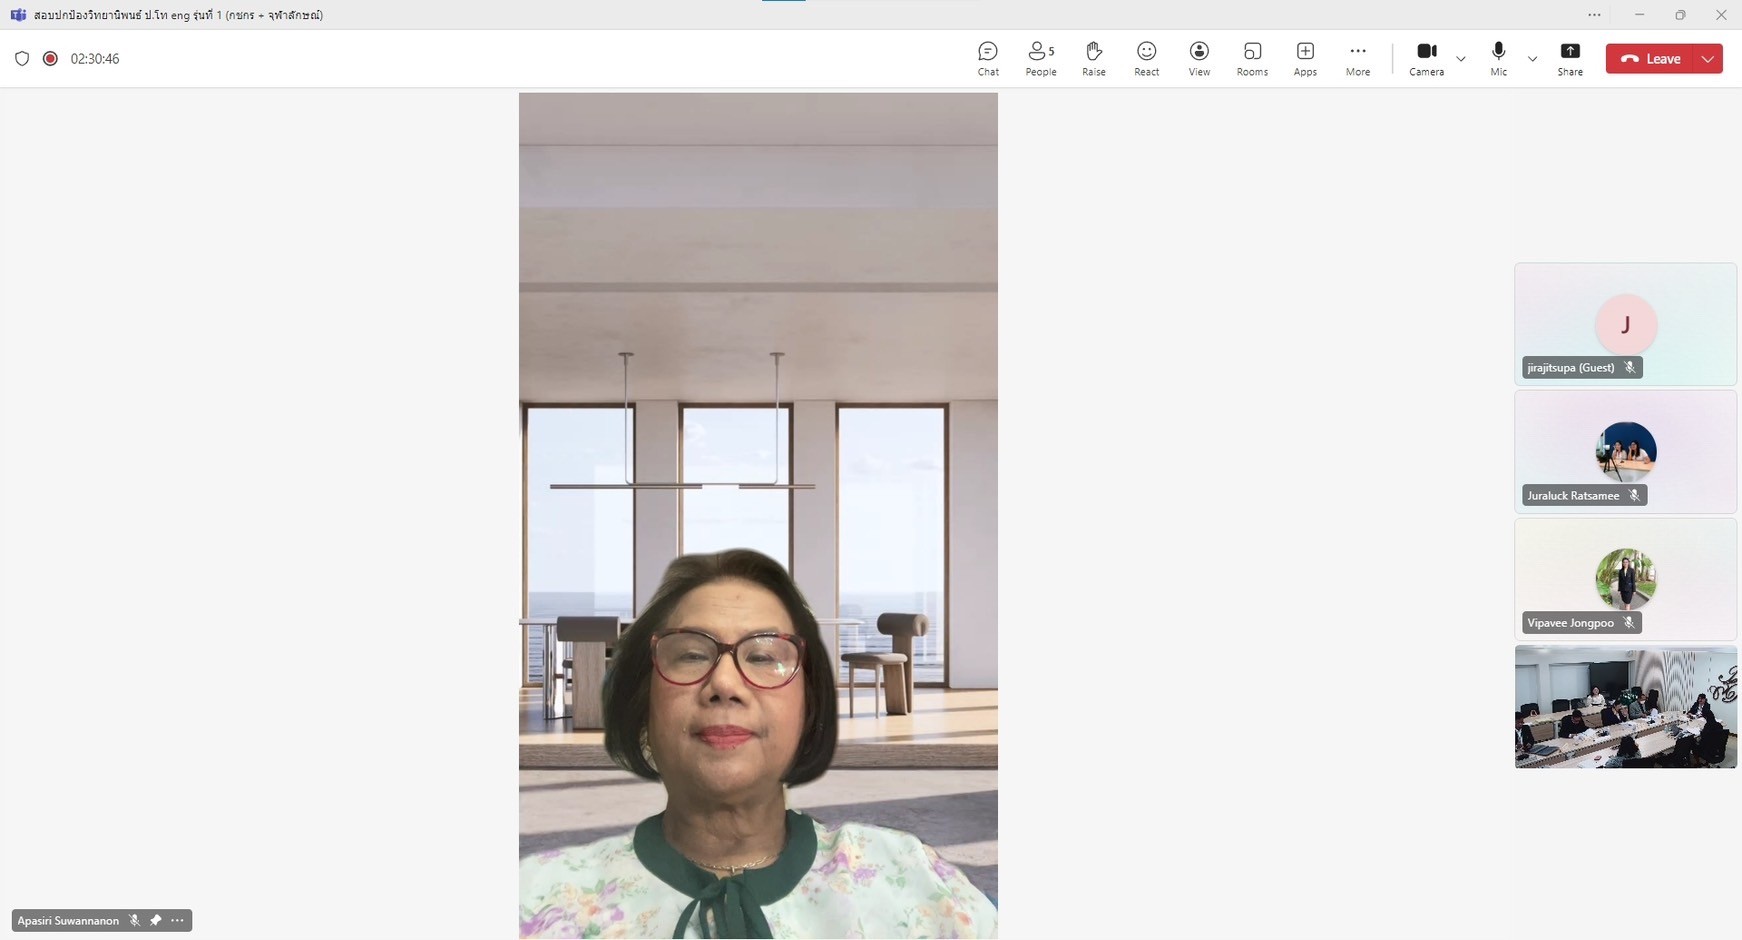Open the React emoji menu
Image resolution: width=1742 pixels, height=940 pixels.
pos(1147,59)
